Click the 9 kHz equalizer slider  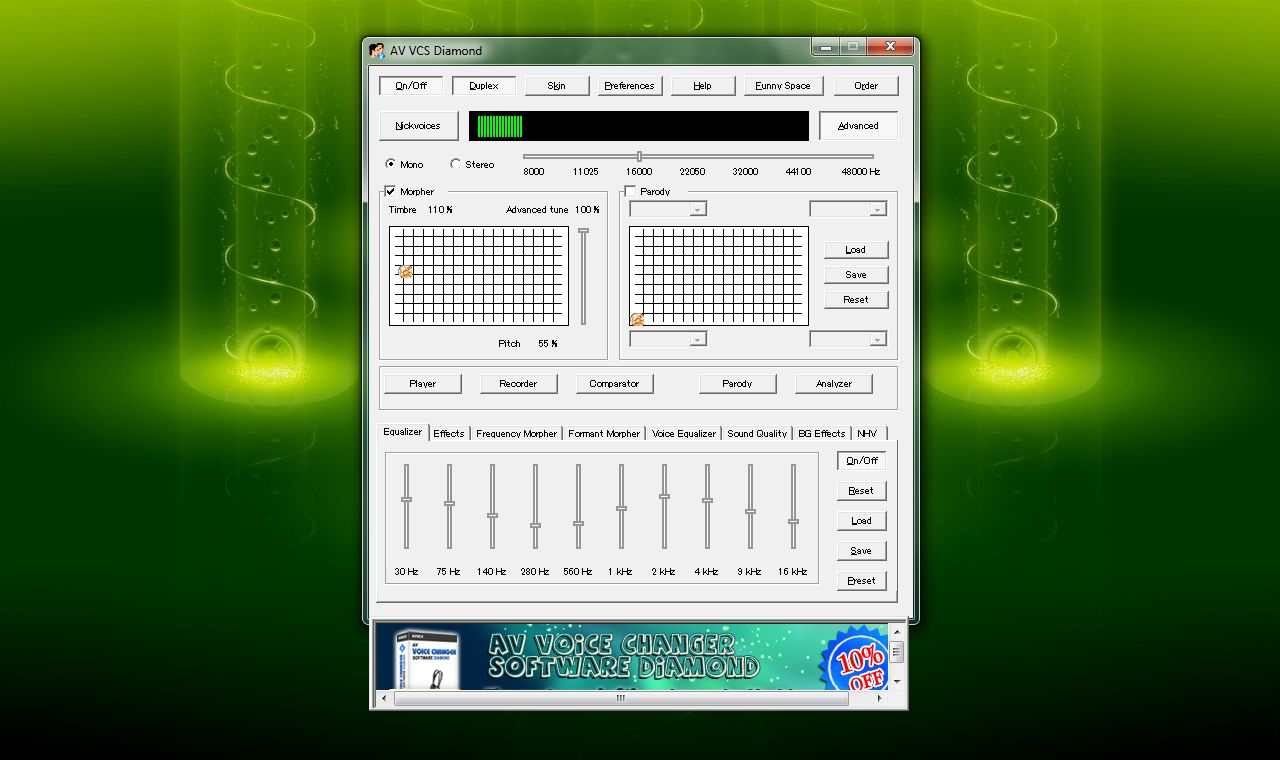[x=750, y=506]
